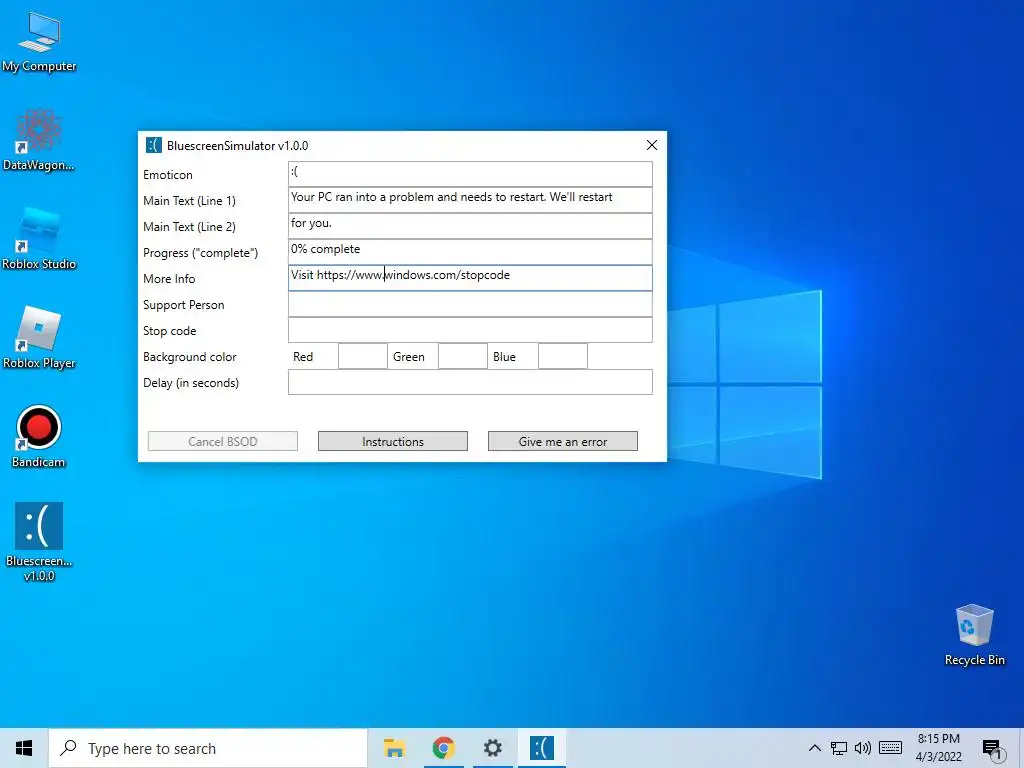Open network status tray icon

[839, 748]
